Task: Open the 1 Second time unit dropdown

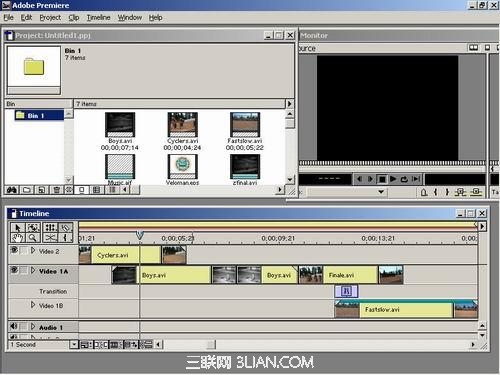Action: [74, 344]
